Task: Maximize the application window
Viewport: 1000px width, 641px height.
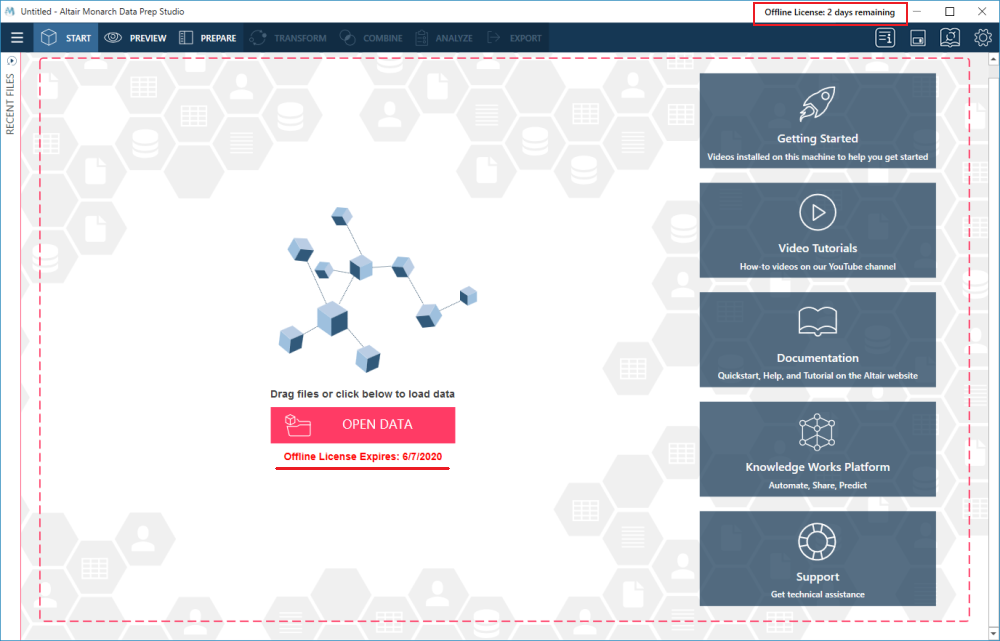Action: [950, 12]
